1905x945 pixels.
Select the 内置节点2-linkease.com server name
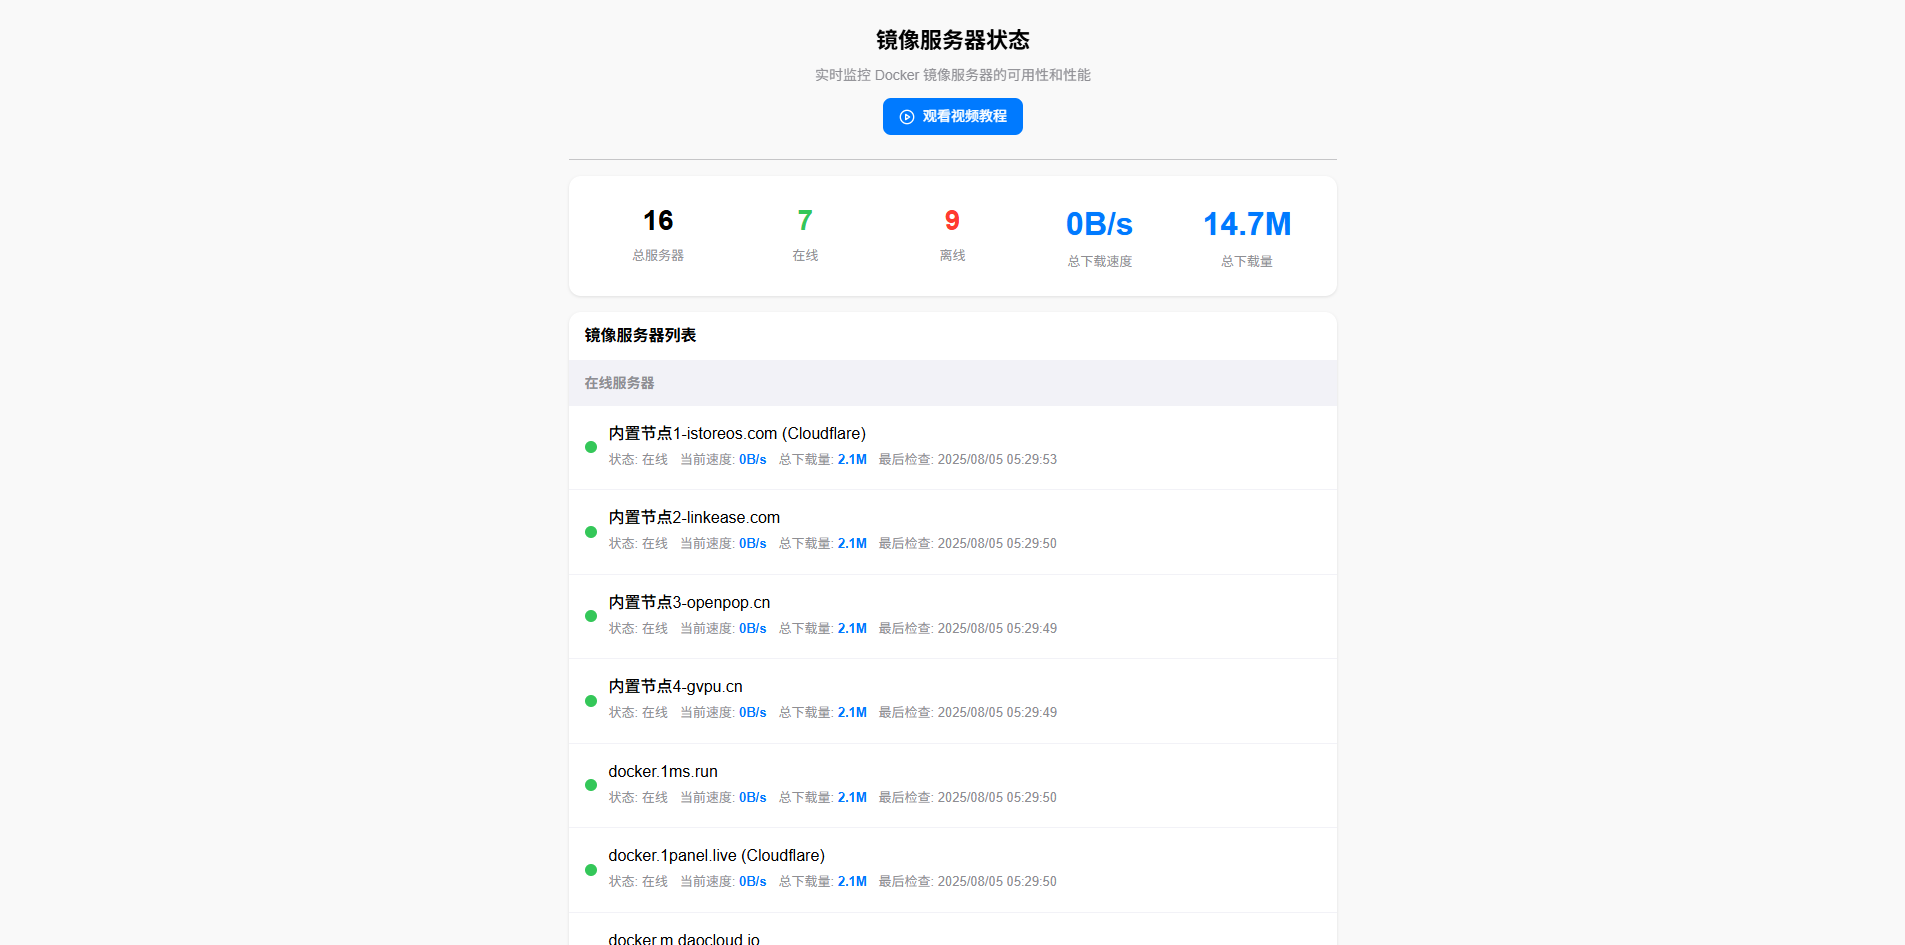pos(693,517)
